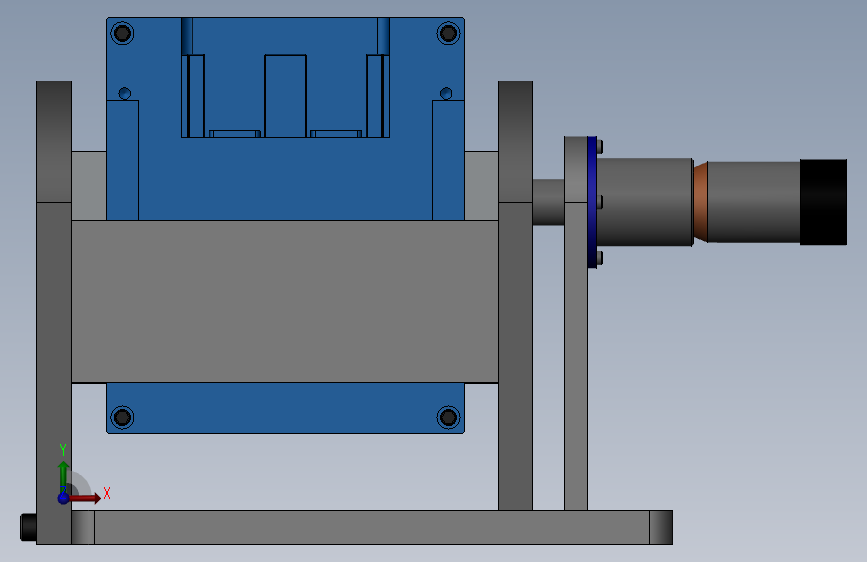Select the top-right bolt on the blue plate

448,33
